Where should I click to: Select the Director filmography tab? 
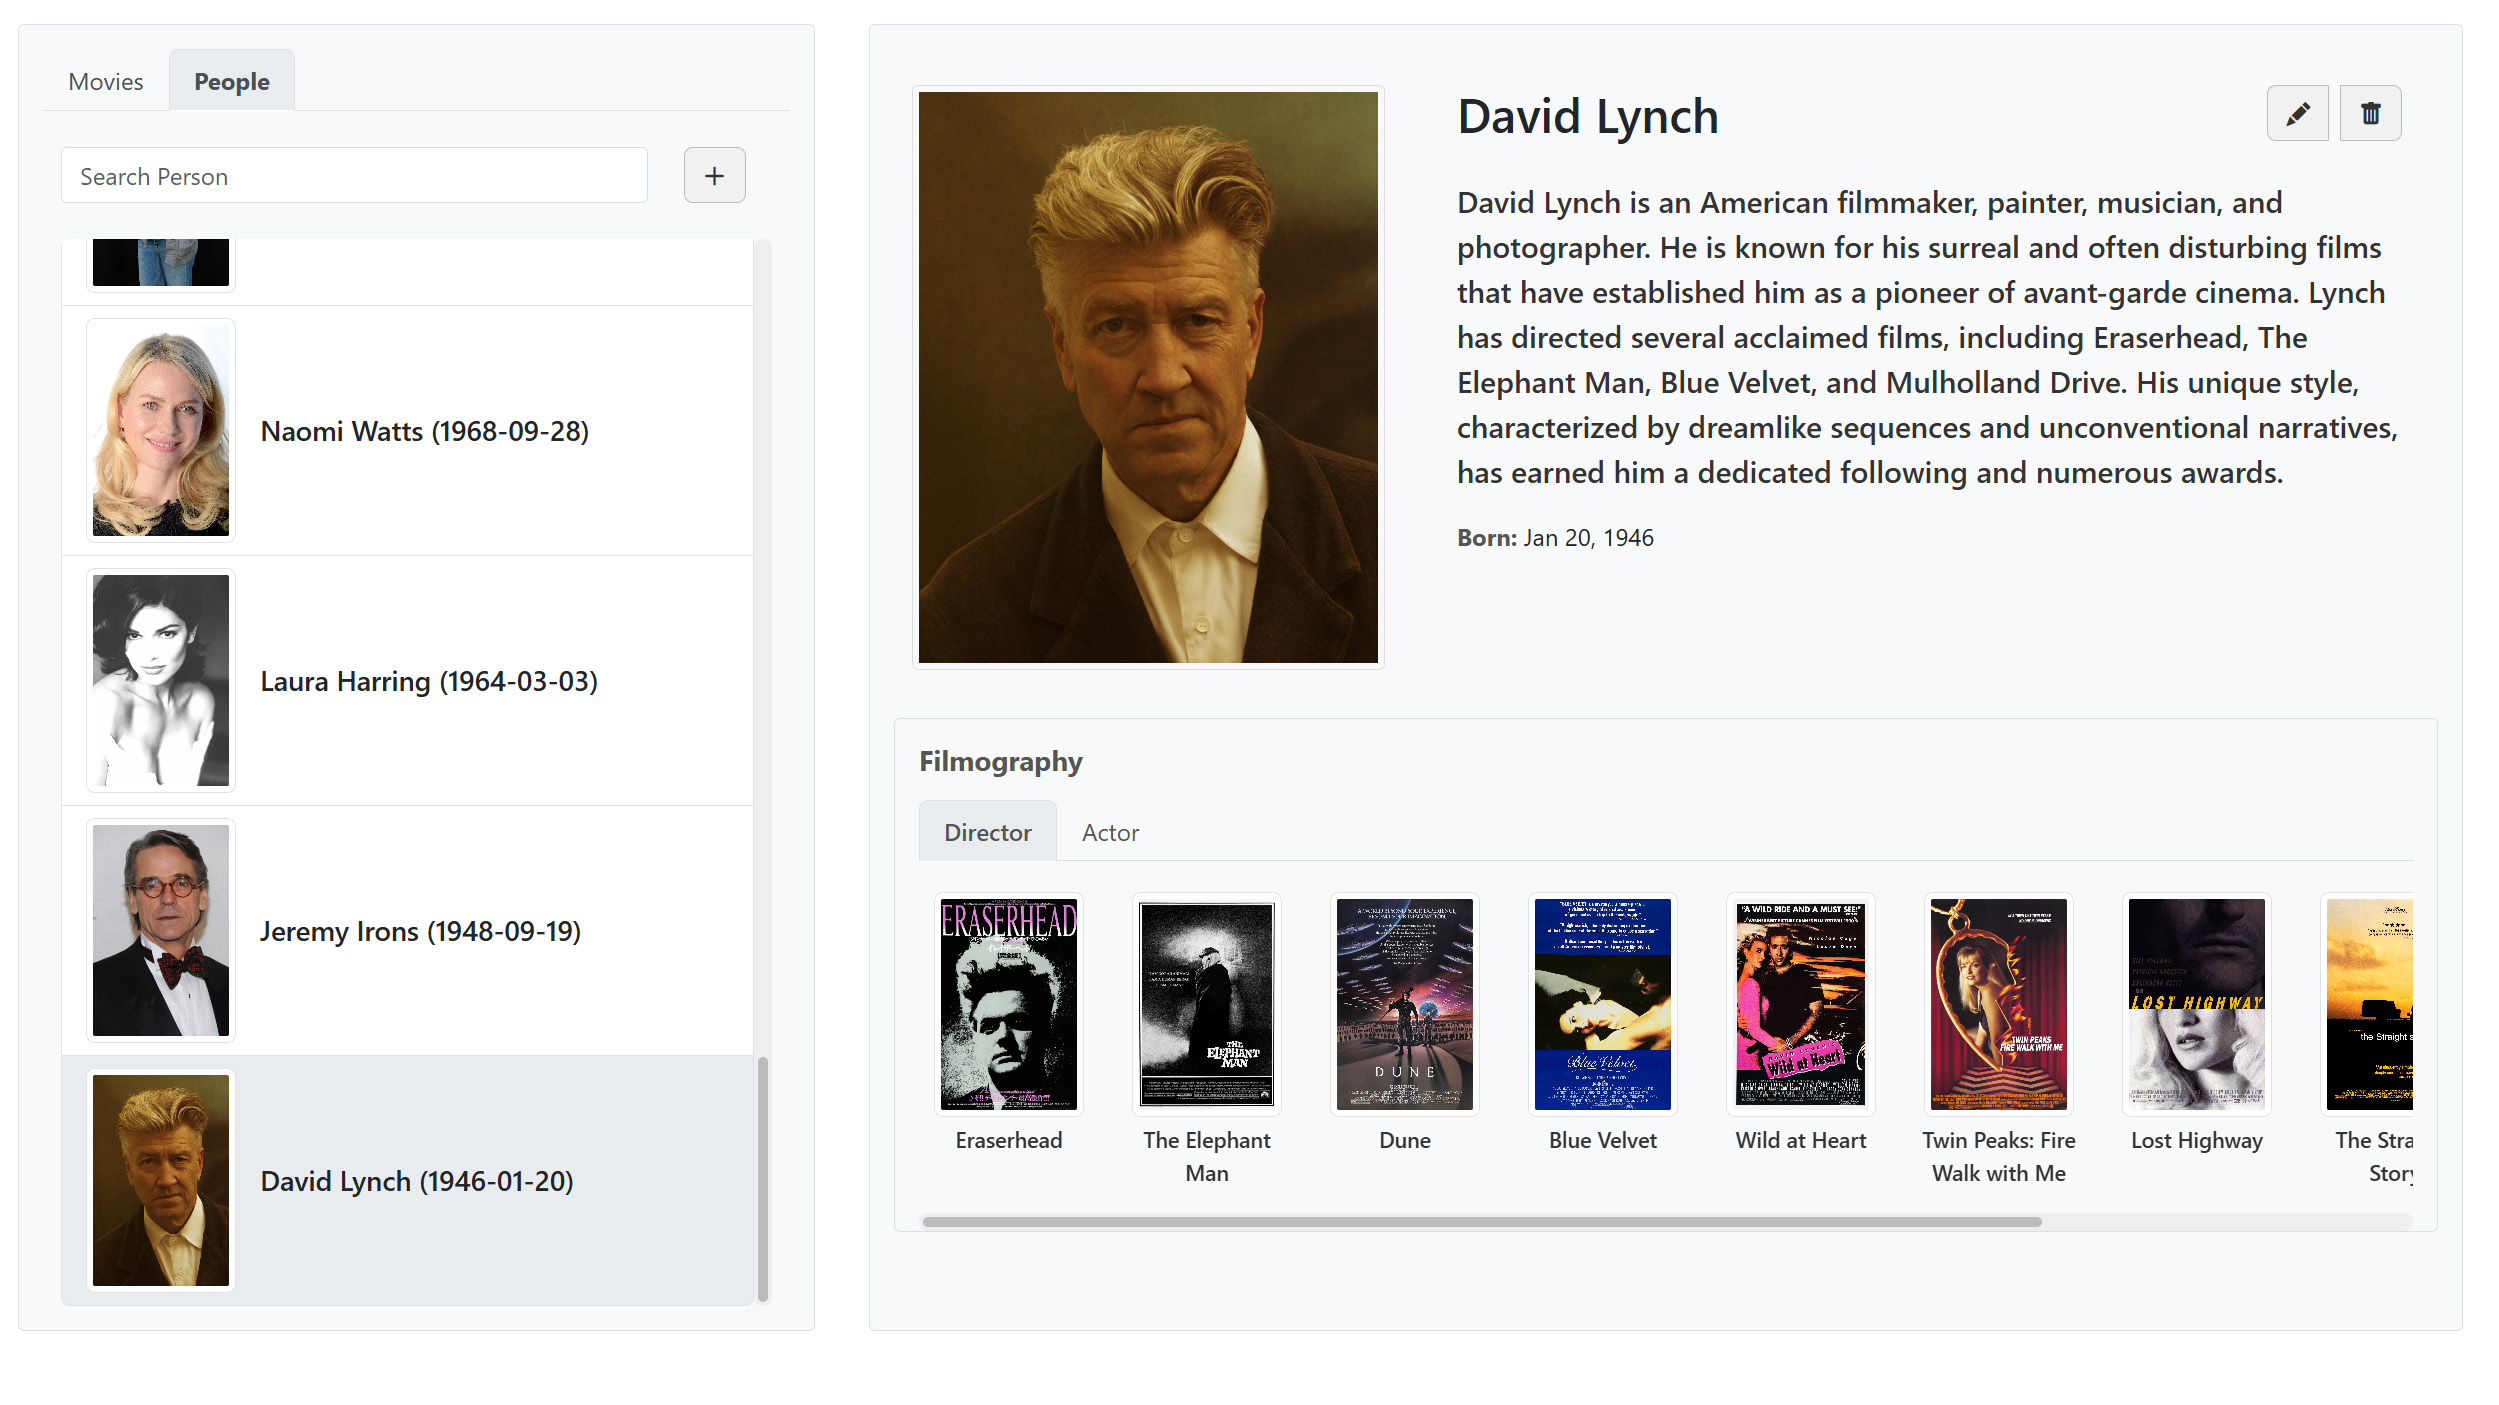[x=987, y=833]
